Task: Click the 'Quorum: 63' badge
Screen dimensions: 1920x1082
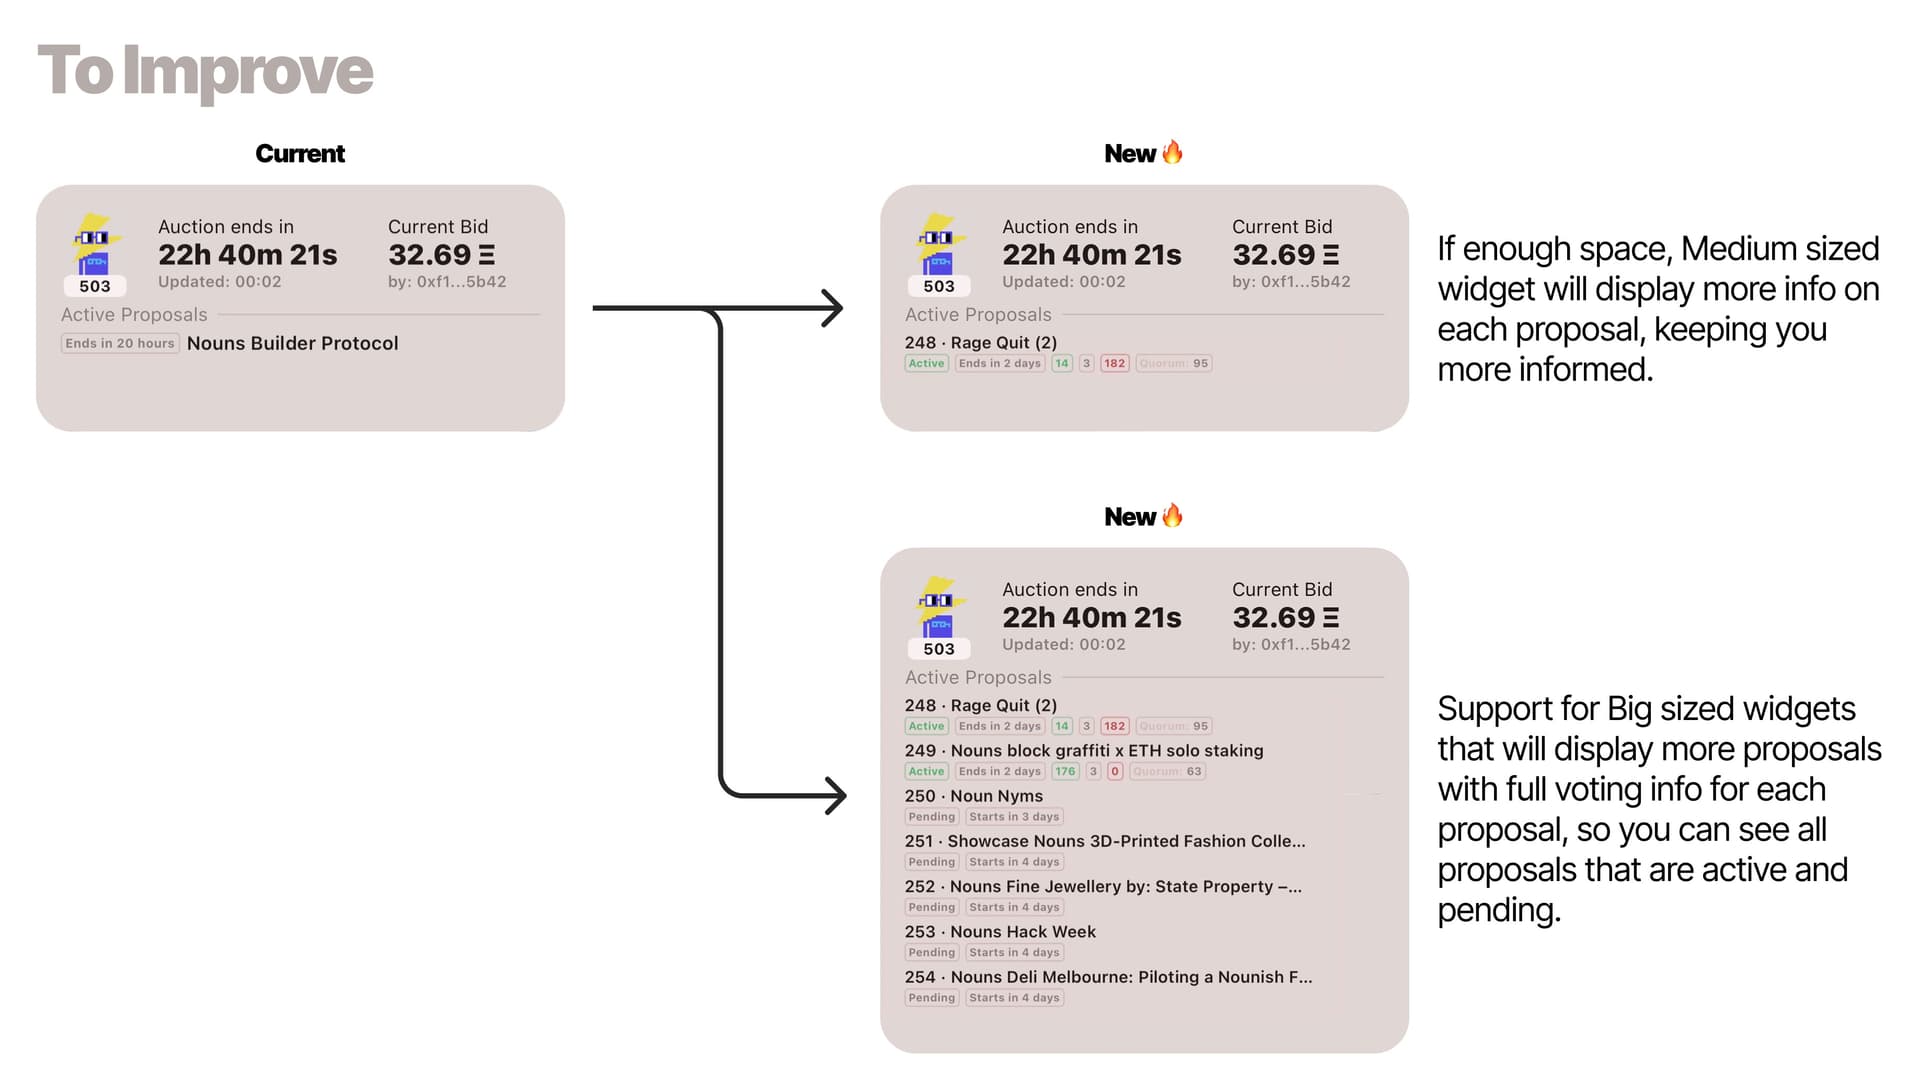Action: click(x=1169, y=772)
